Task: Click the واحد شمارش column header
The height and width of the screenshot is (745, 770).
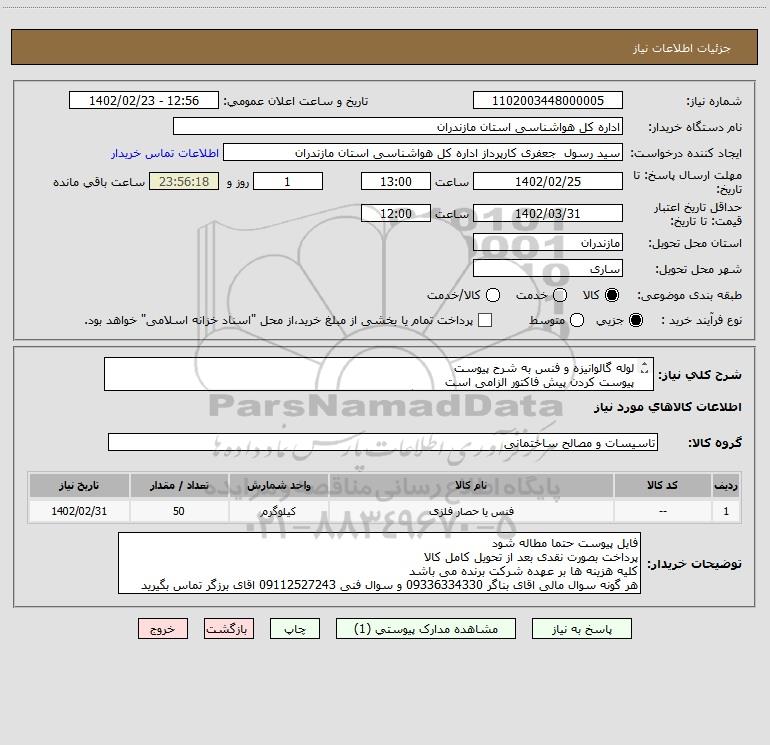Action: 278,485
